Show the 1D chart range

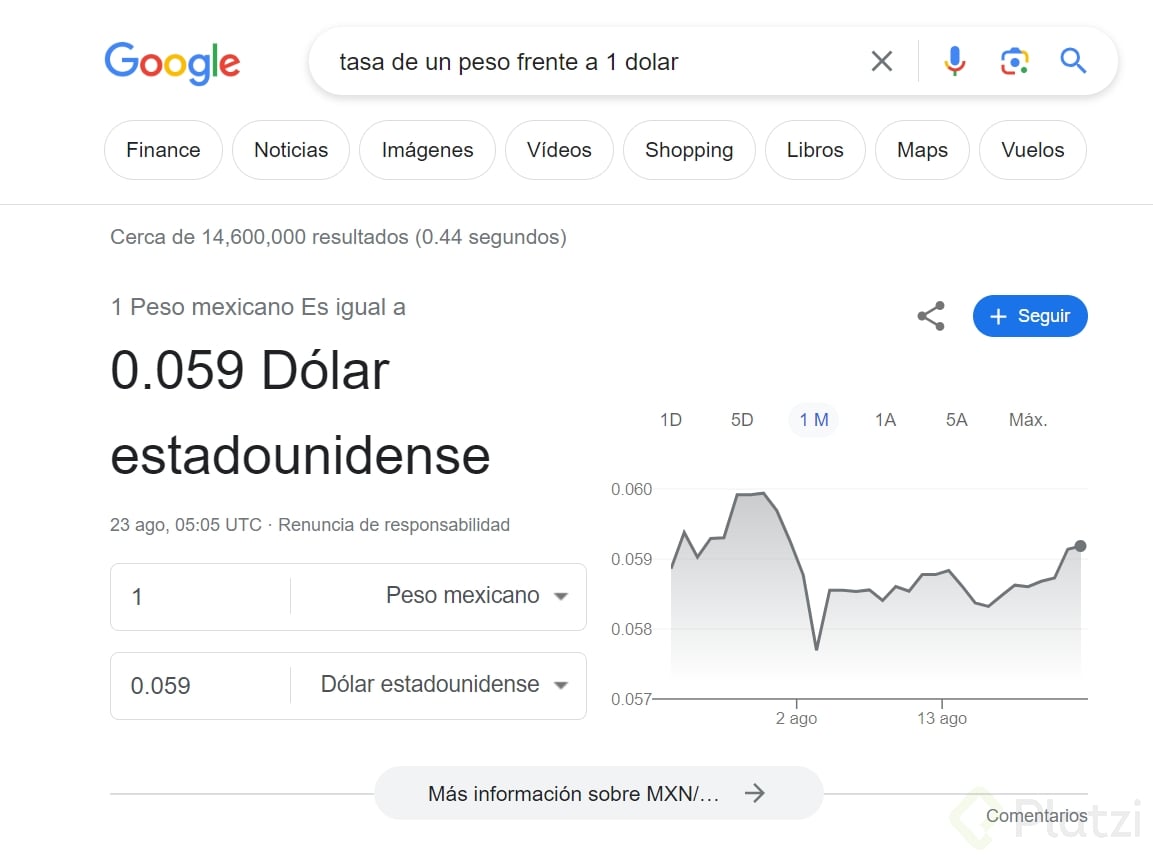(670, 420)
